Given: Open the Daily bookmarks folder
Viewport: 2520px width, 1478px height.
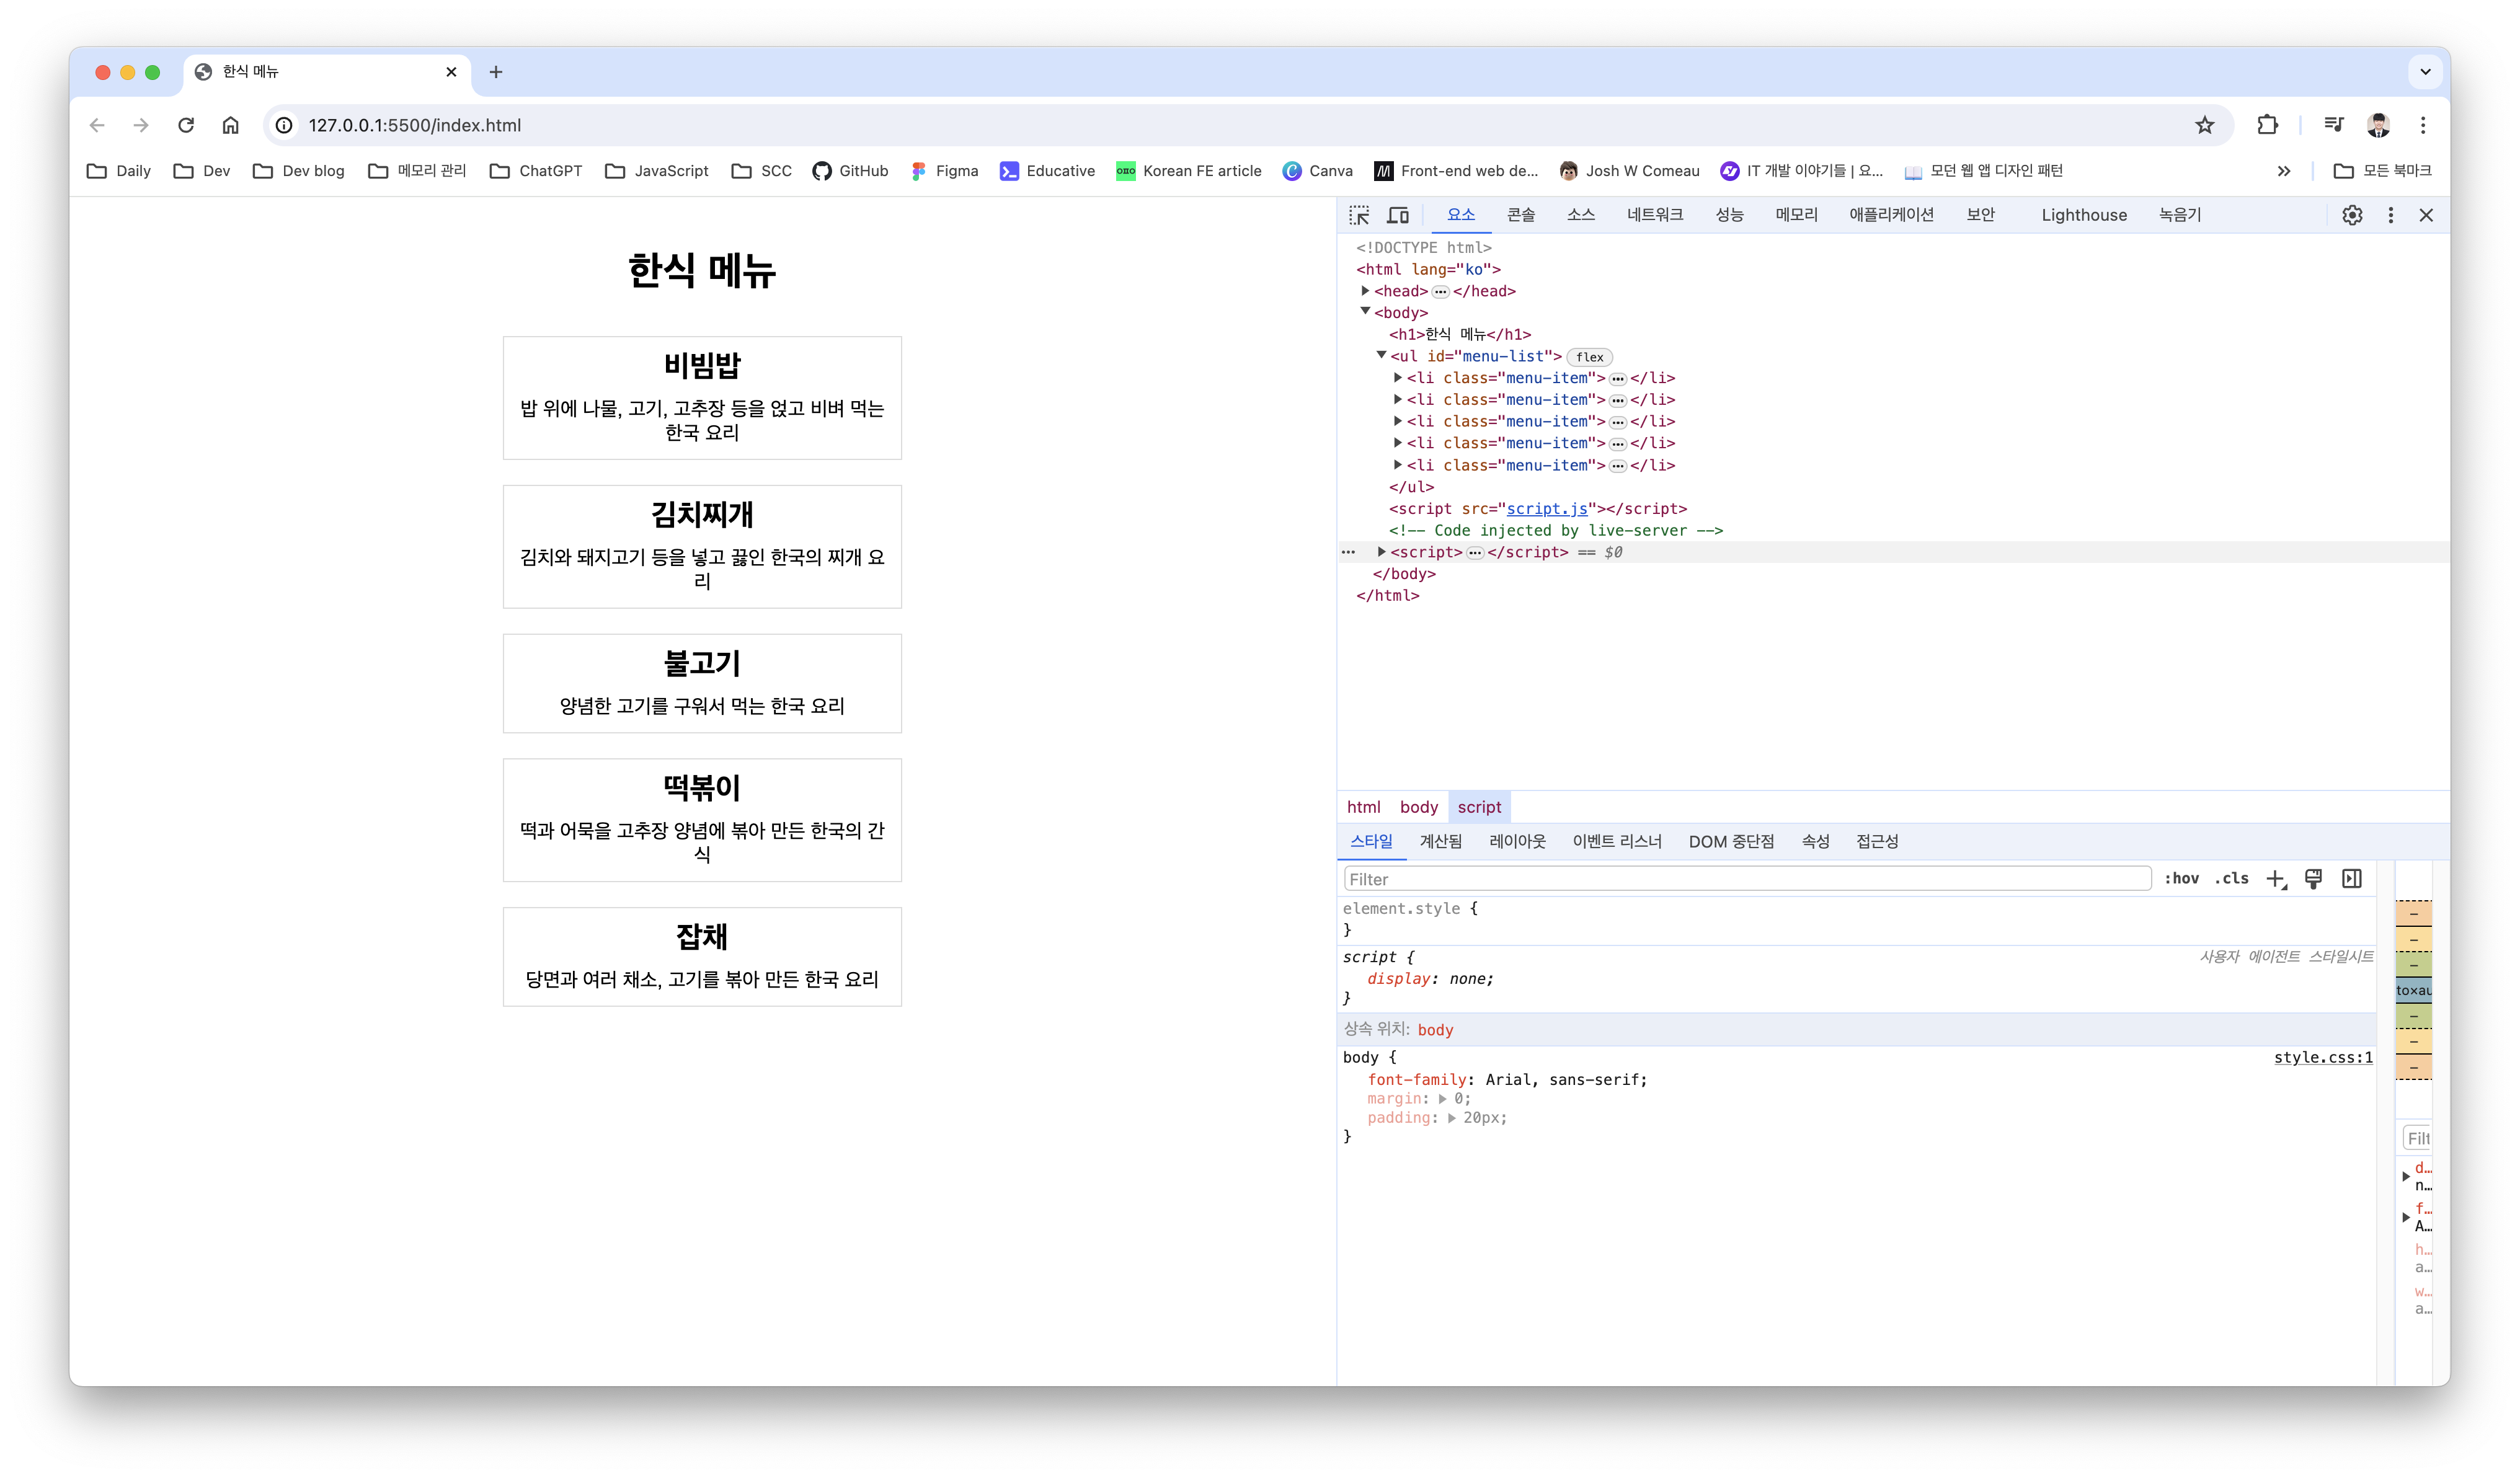Looking at the screenshot, I should coord(119,171).
